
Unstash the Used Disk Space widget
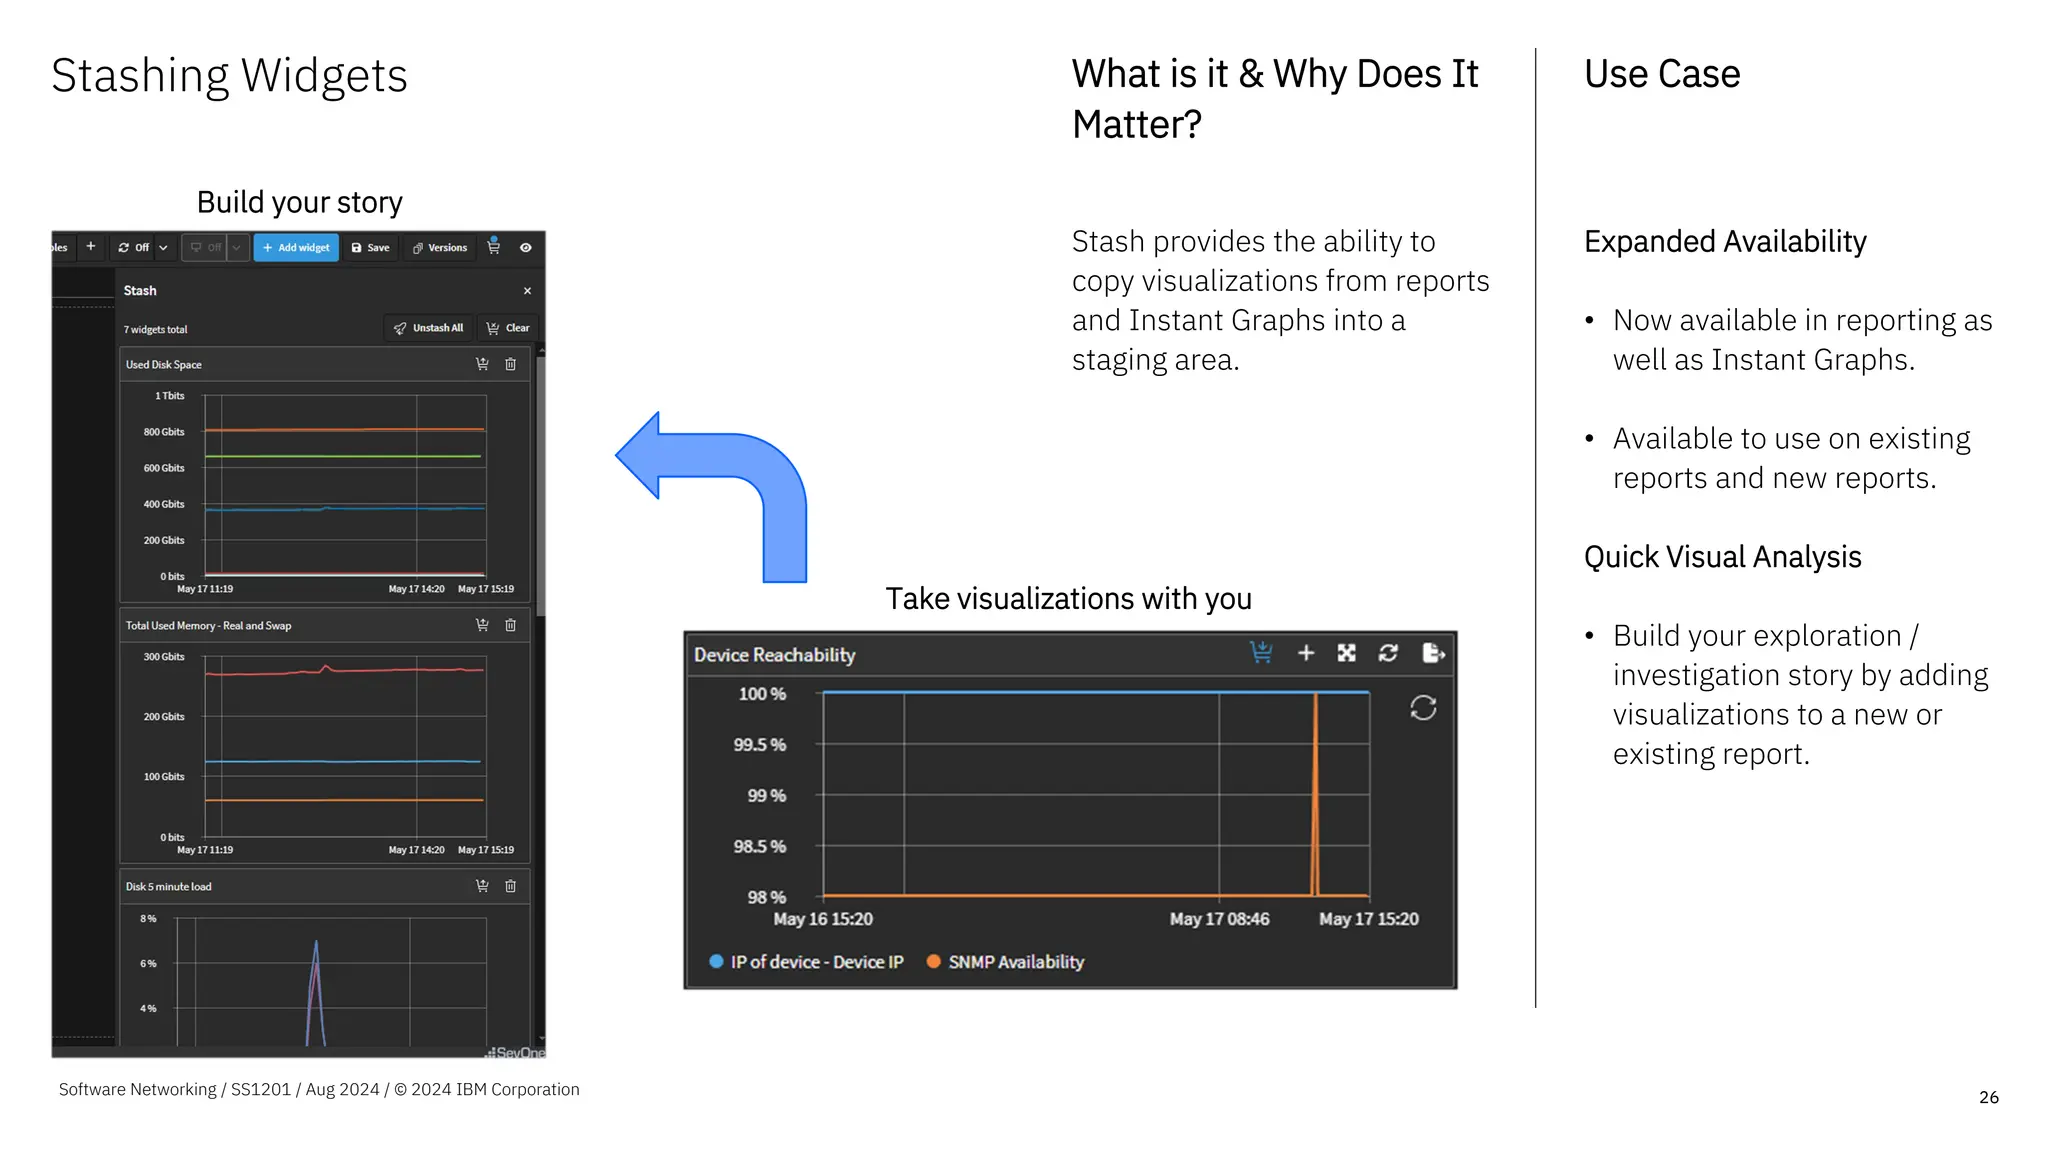click(482, 364)
